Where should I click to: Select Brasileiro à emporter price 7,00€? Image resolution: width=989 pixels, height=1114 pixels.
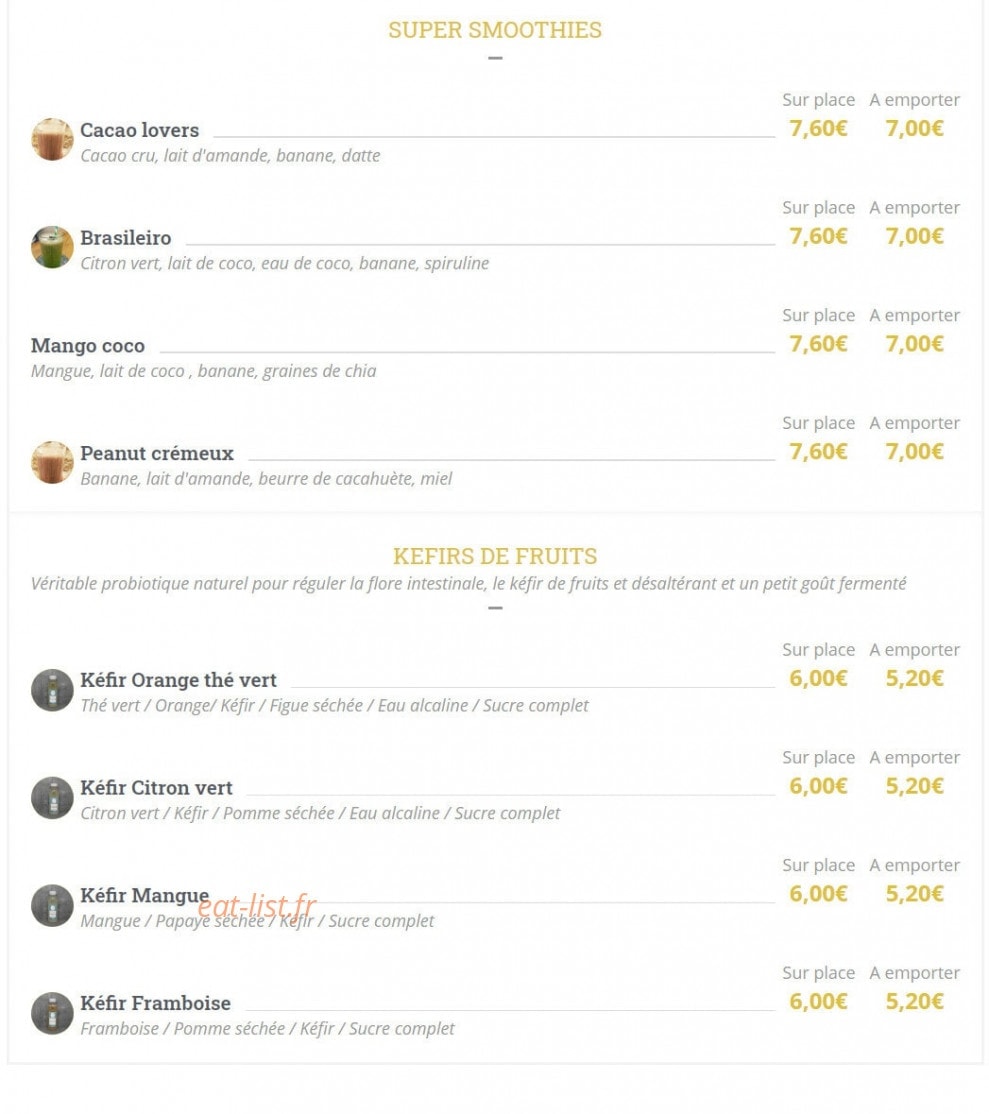point(914,237)
